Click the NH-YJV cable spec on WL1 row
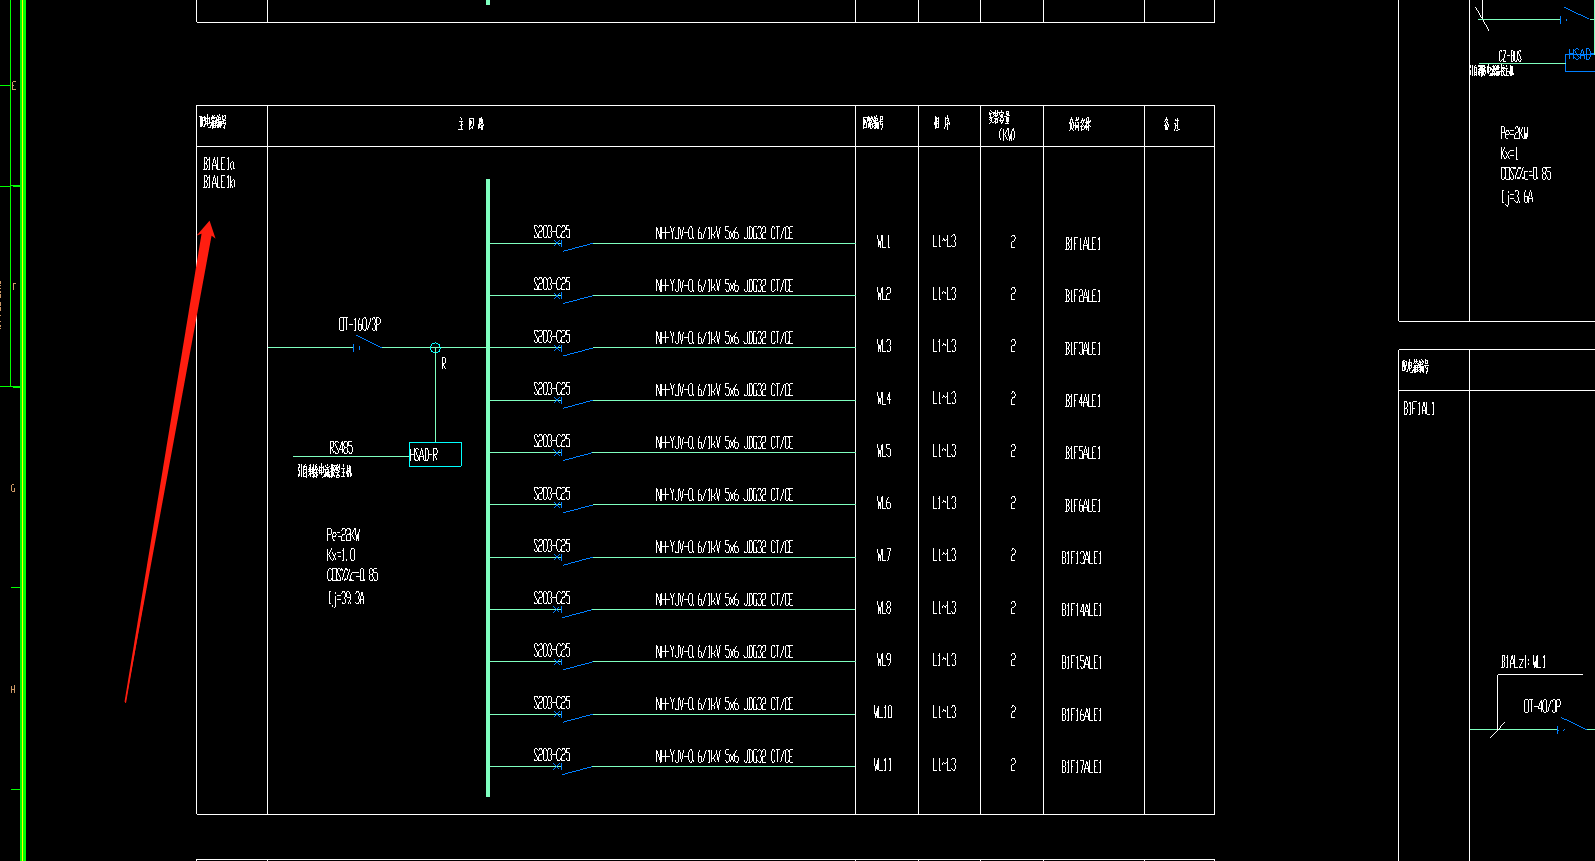The height and width of the screenshot is (861, 1595). coord(724,233)
